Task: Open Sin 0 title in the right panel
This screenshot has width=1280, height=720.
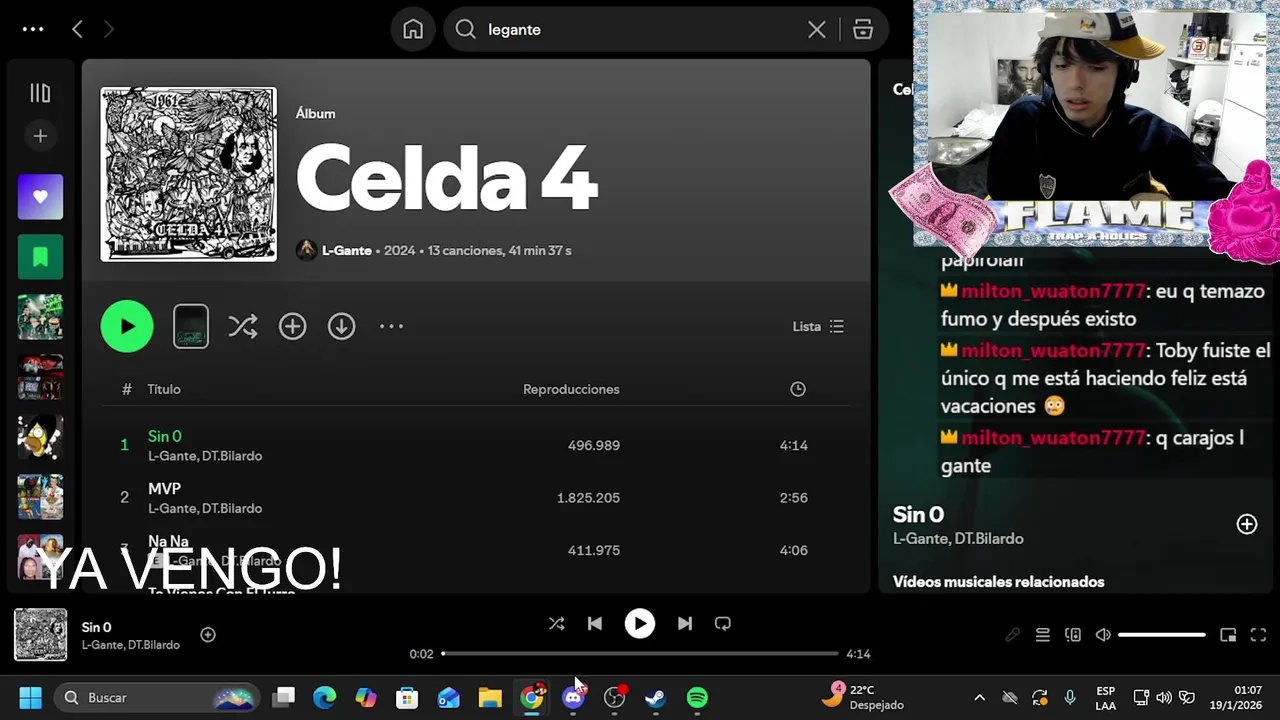Action: [918, 514]
